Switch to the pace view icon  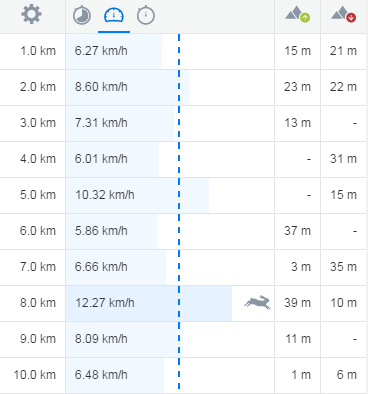(x=82, y=15)
